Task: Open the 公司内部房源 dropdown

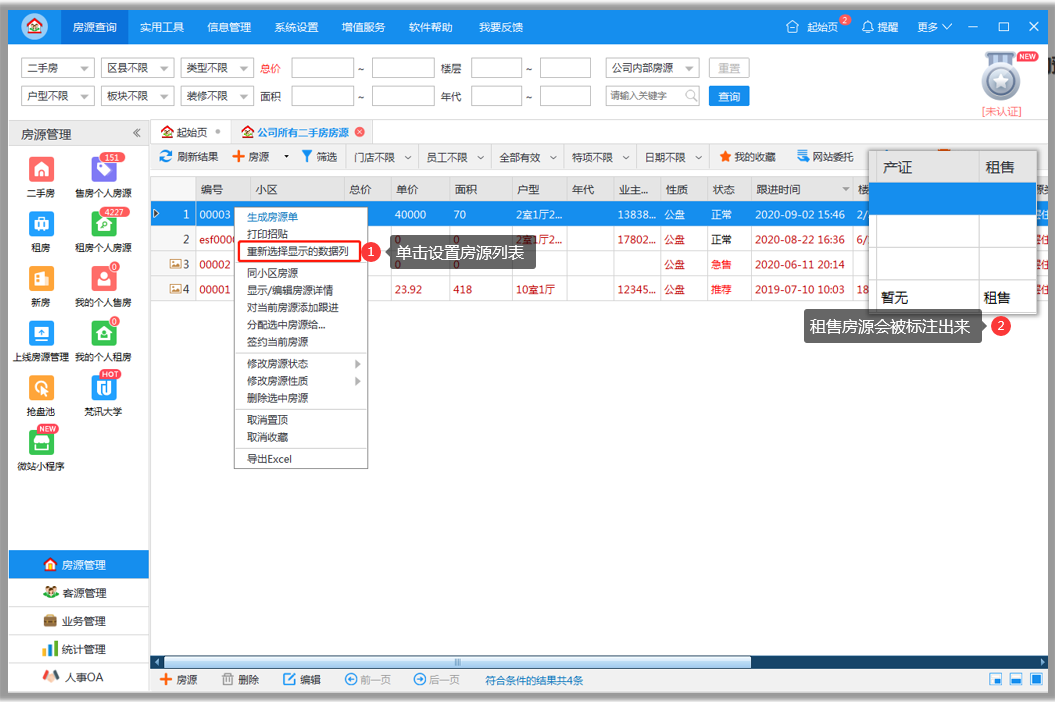Action: pyautogui.click(x=653, y=68)
